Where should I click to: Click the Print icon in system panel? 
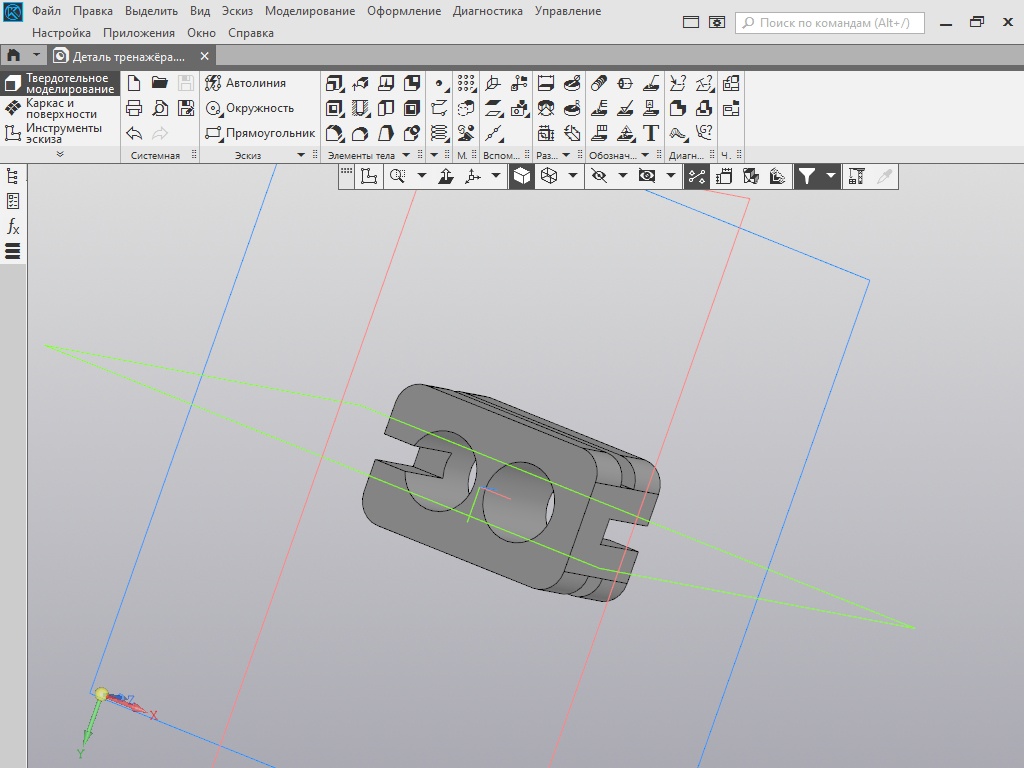[x=134, y=108]
